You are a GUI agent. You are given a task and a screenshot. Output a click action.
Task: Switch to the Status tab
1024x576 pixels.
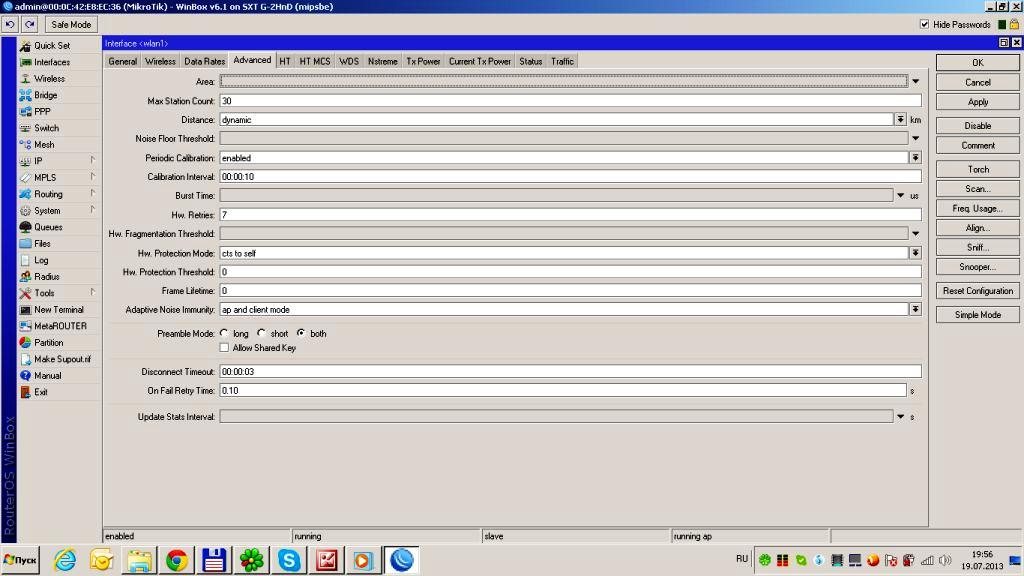point(530,61)
